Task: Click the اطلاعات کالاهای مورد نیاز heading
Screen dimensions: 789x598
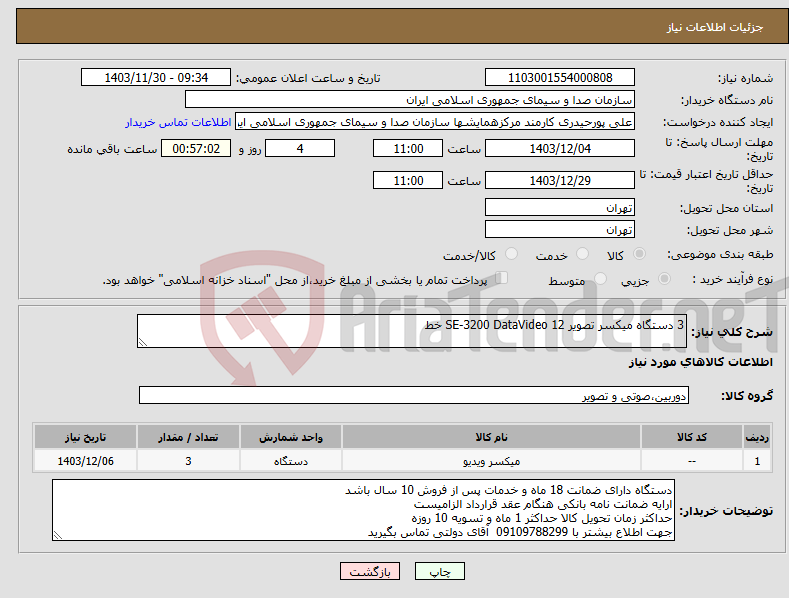Action: point(700,362)
